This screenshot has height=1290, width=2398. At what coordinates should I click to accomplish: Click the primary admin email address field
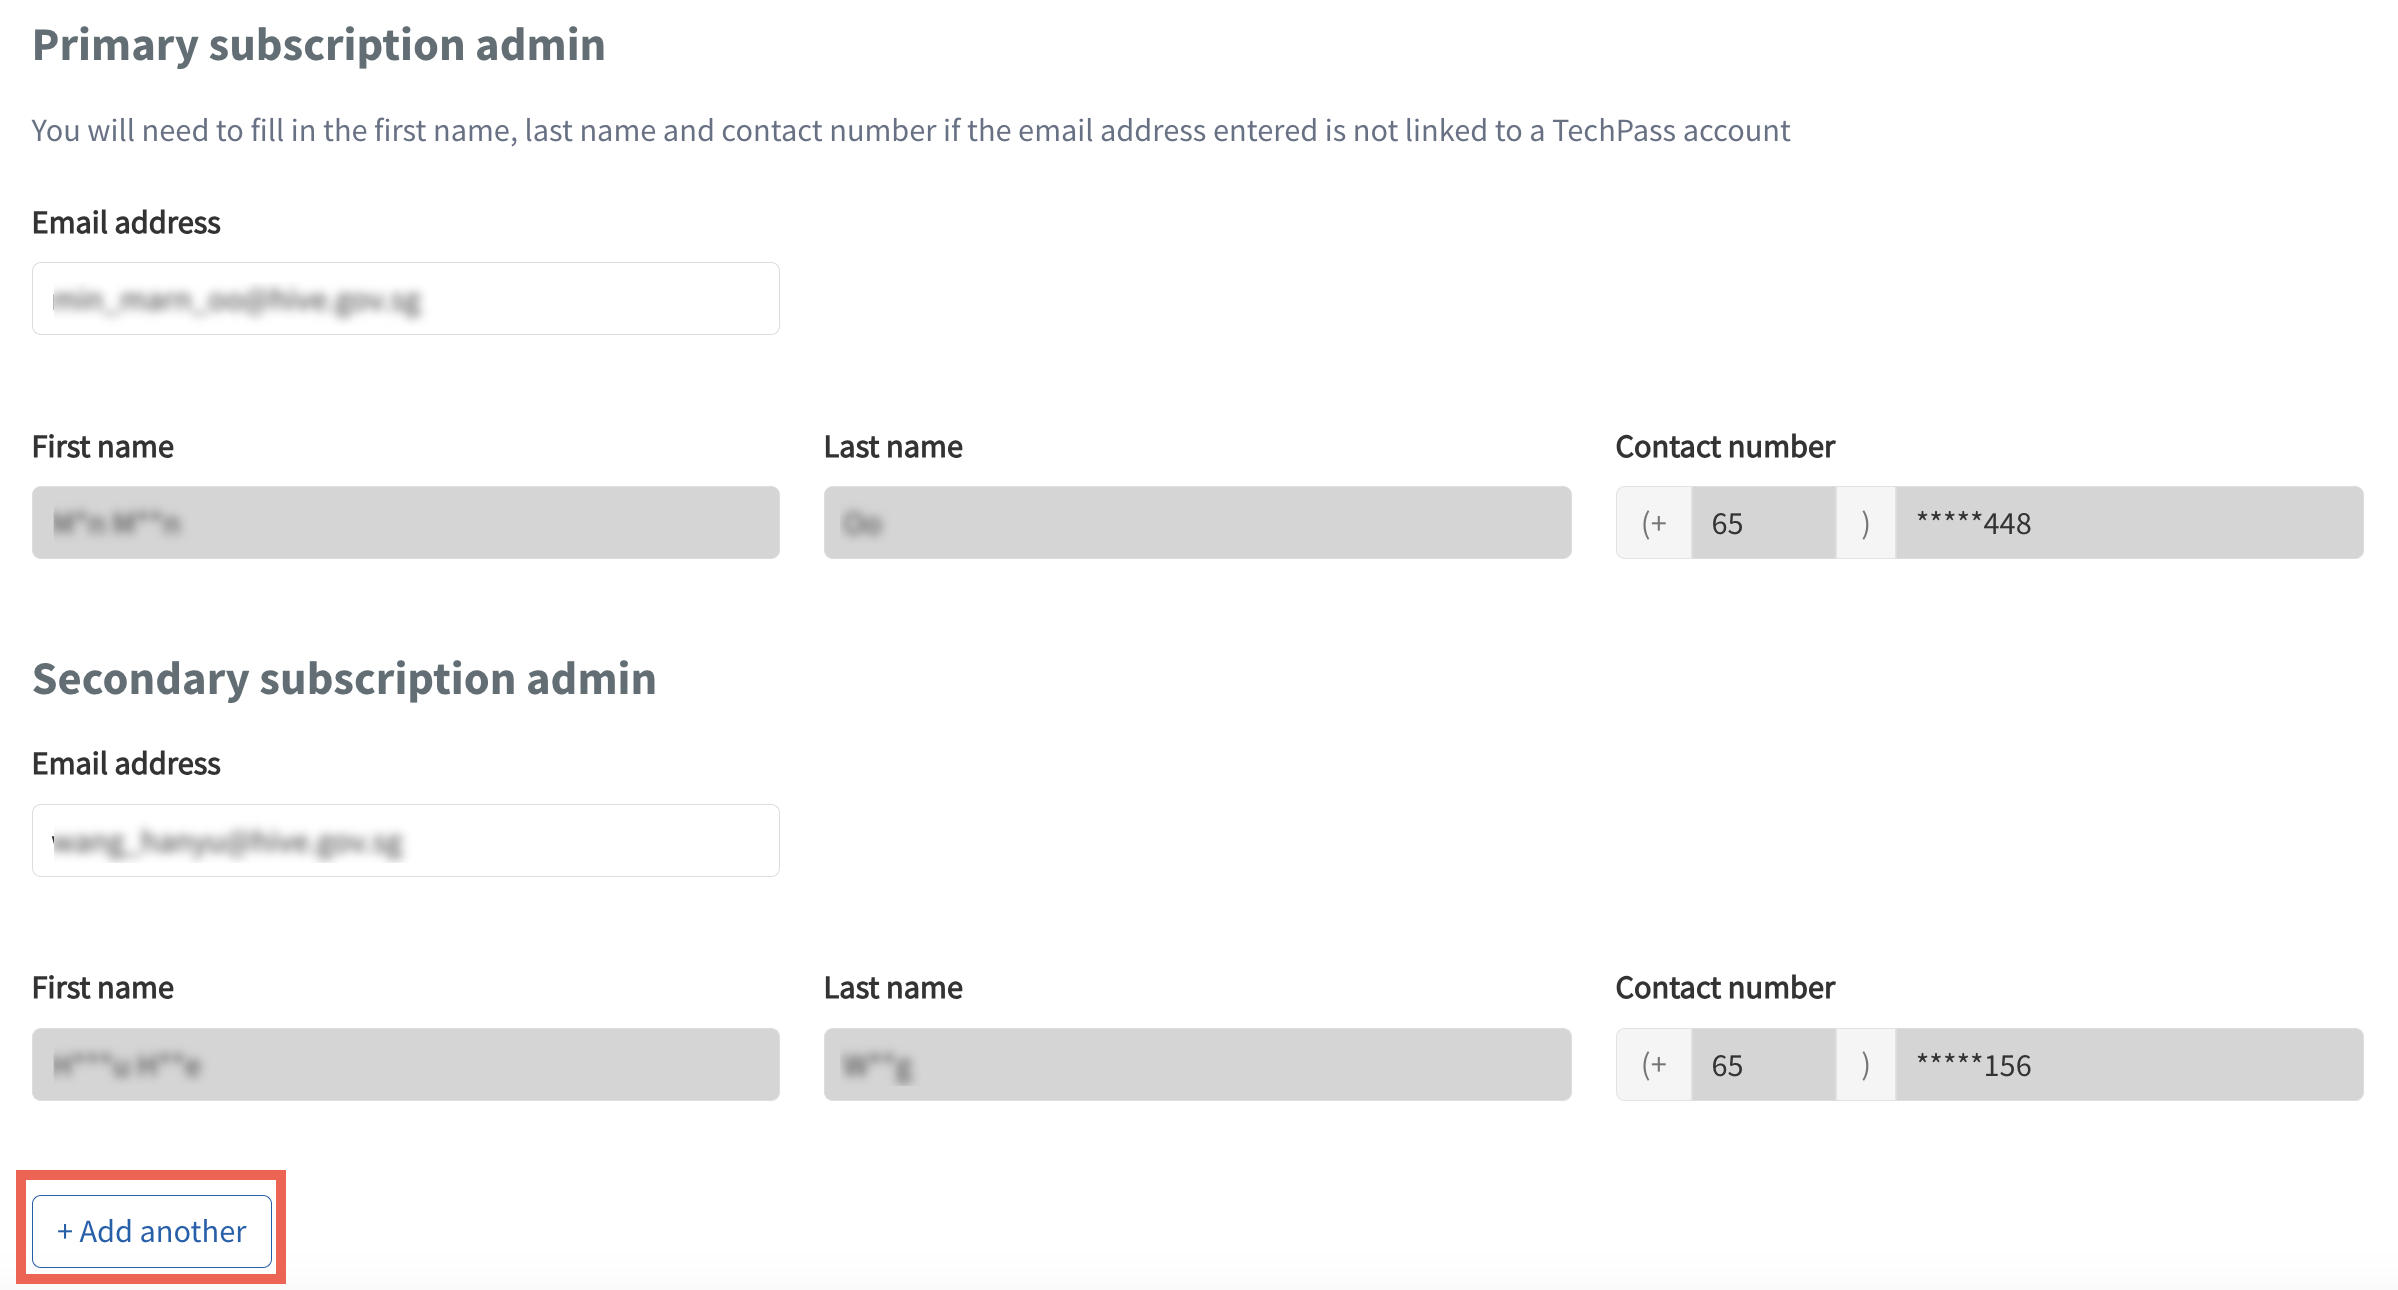coord(405,299)
